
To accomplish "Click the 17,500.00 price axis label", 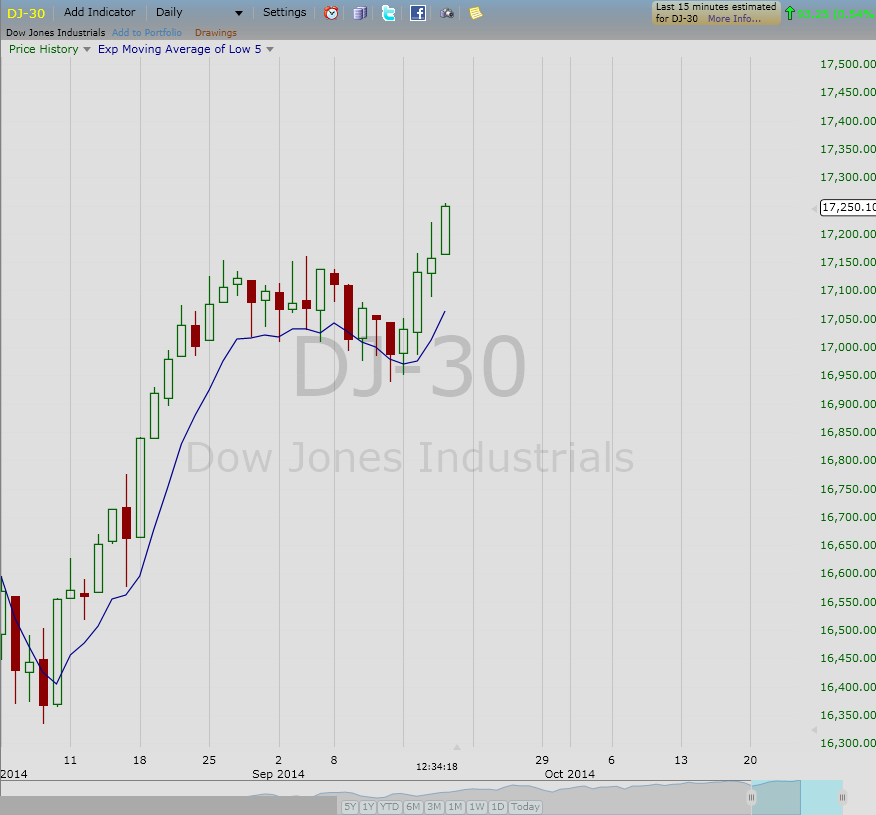I will coord(848,64).
